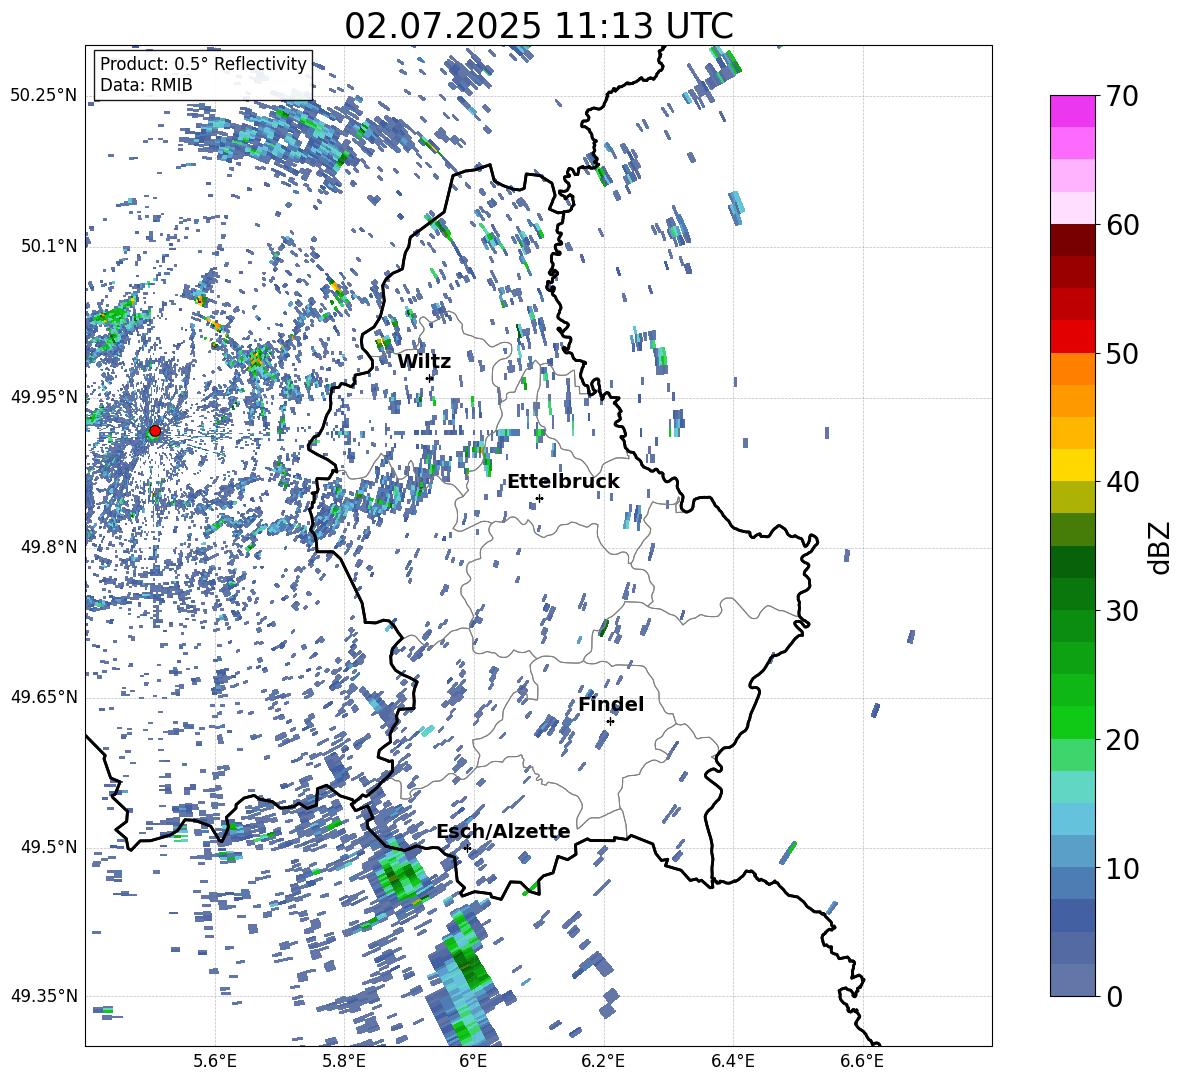
Task: Click the 6.2°E longitude label
Action: (x=603, y=1061)
